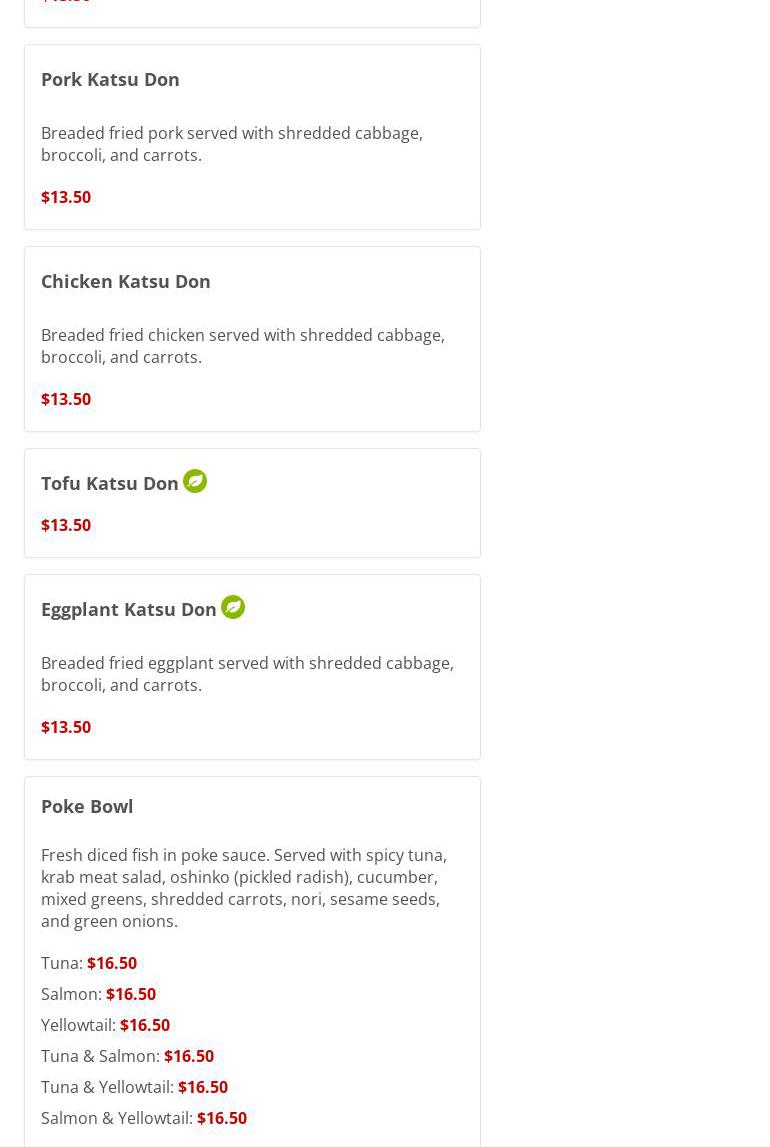Select the Eggplant Katsu Don heading
770x1147 pixels.
click(129, 609)
